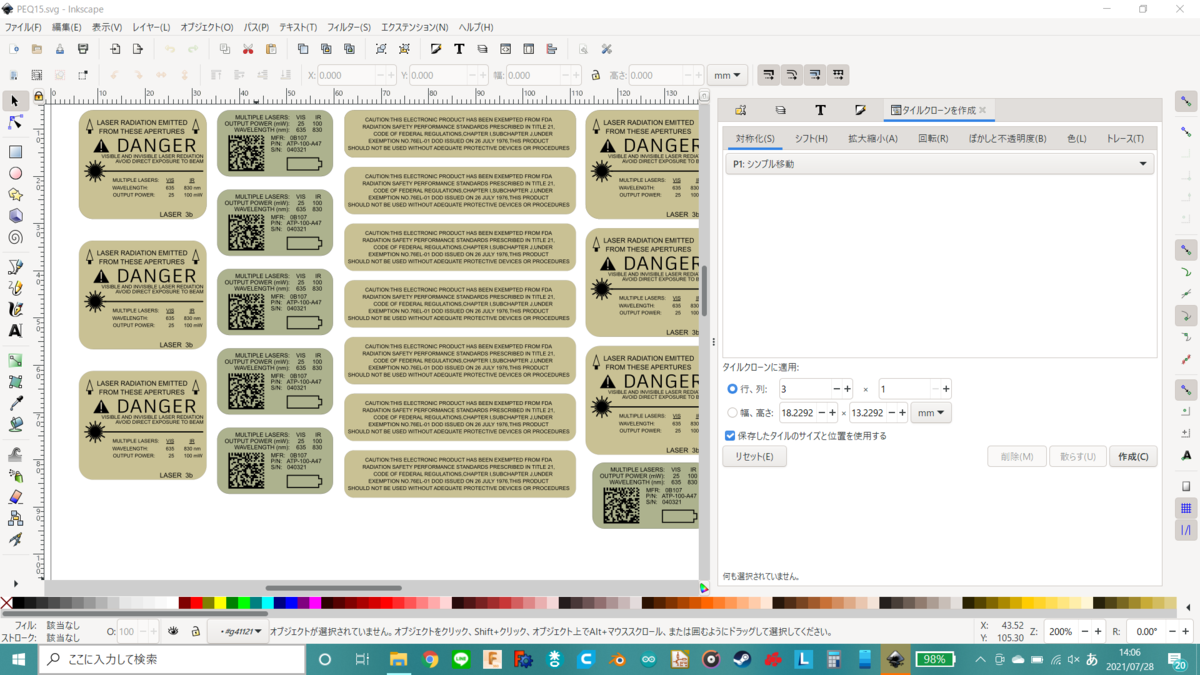
Task: Select the arrow Selector tool
Action: 15,101
